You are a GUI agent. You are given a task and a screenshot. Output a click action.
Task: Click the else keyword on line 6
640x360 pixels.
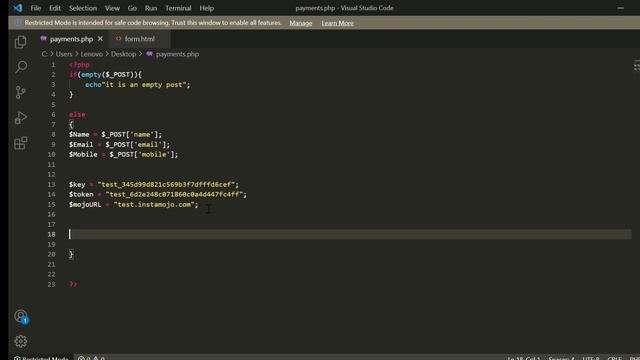77,115
